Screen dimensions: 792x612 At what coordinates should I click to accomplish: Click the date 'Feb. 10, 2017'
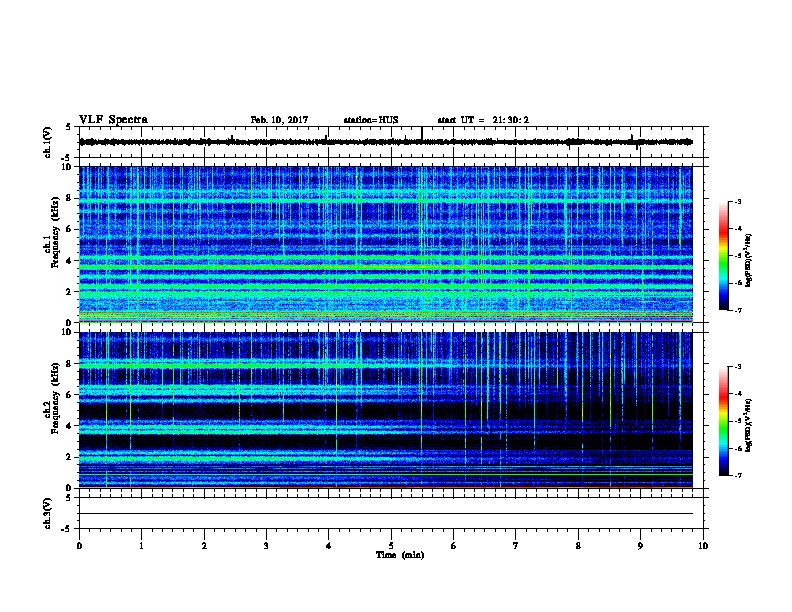point(279,120)
